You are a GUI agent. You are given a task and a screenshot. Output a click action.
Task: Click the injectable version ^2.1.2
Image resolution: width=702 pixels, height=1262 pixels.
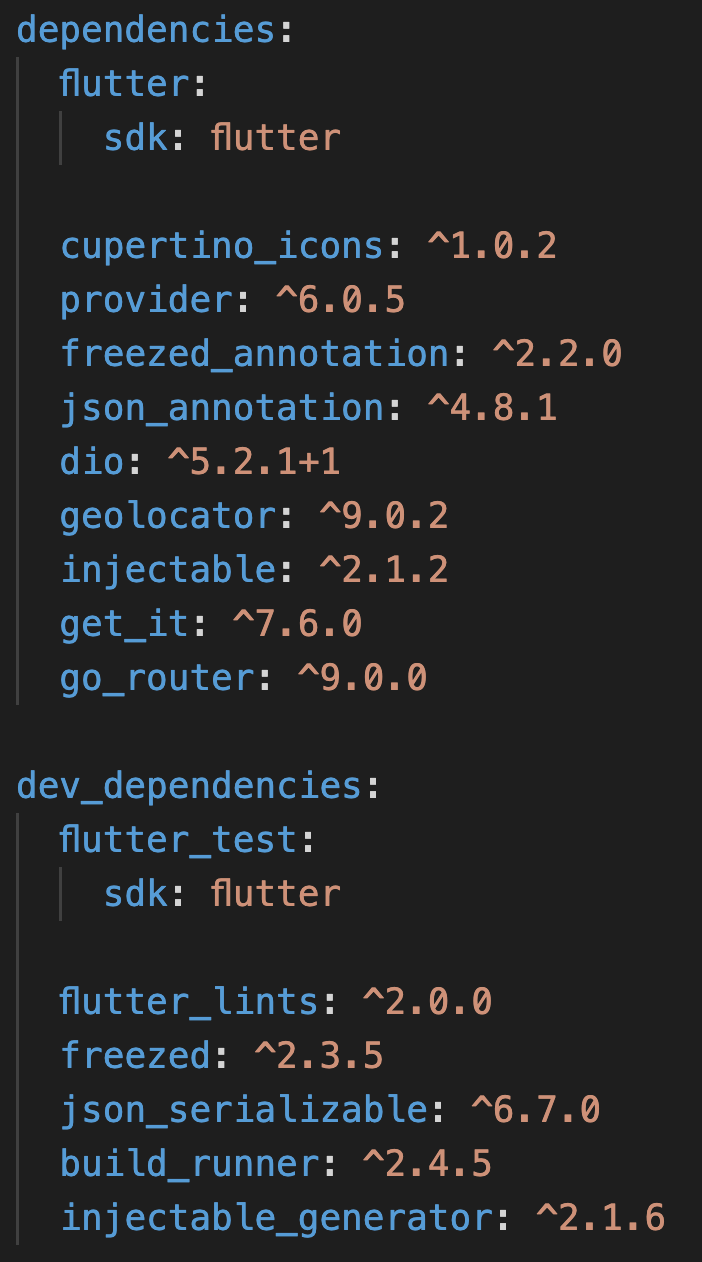click(383, 570)
